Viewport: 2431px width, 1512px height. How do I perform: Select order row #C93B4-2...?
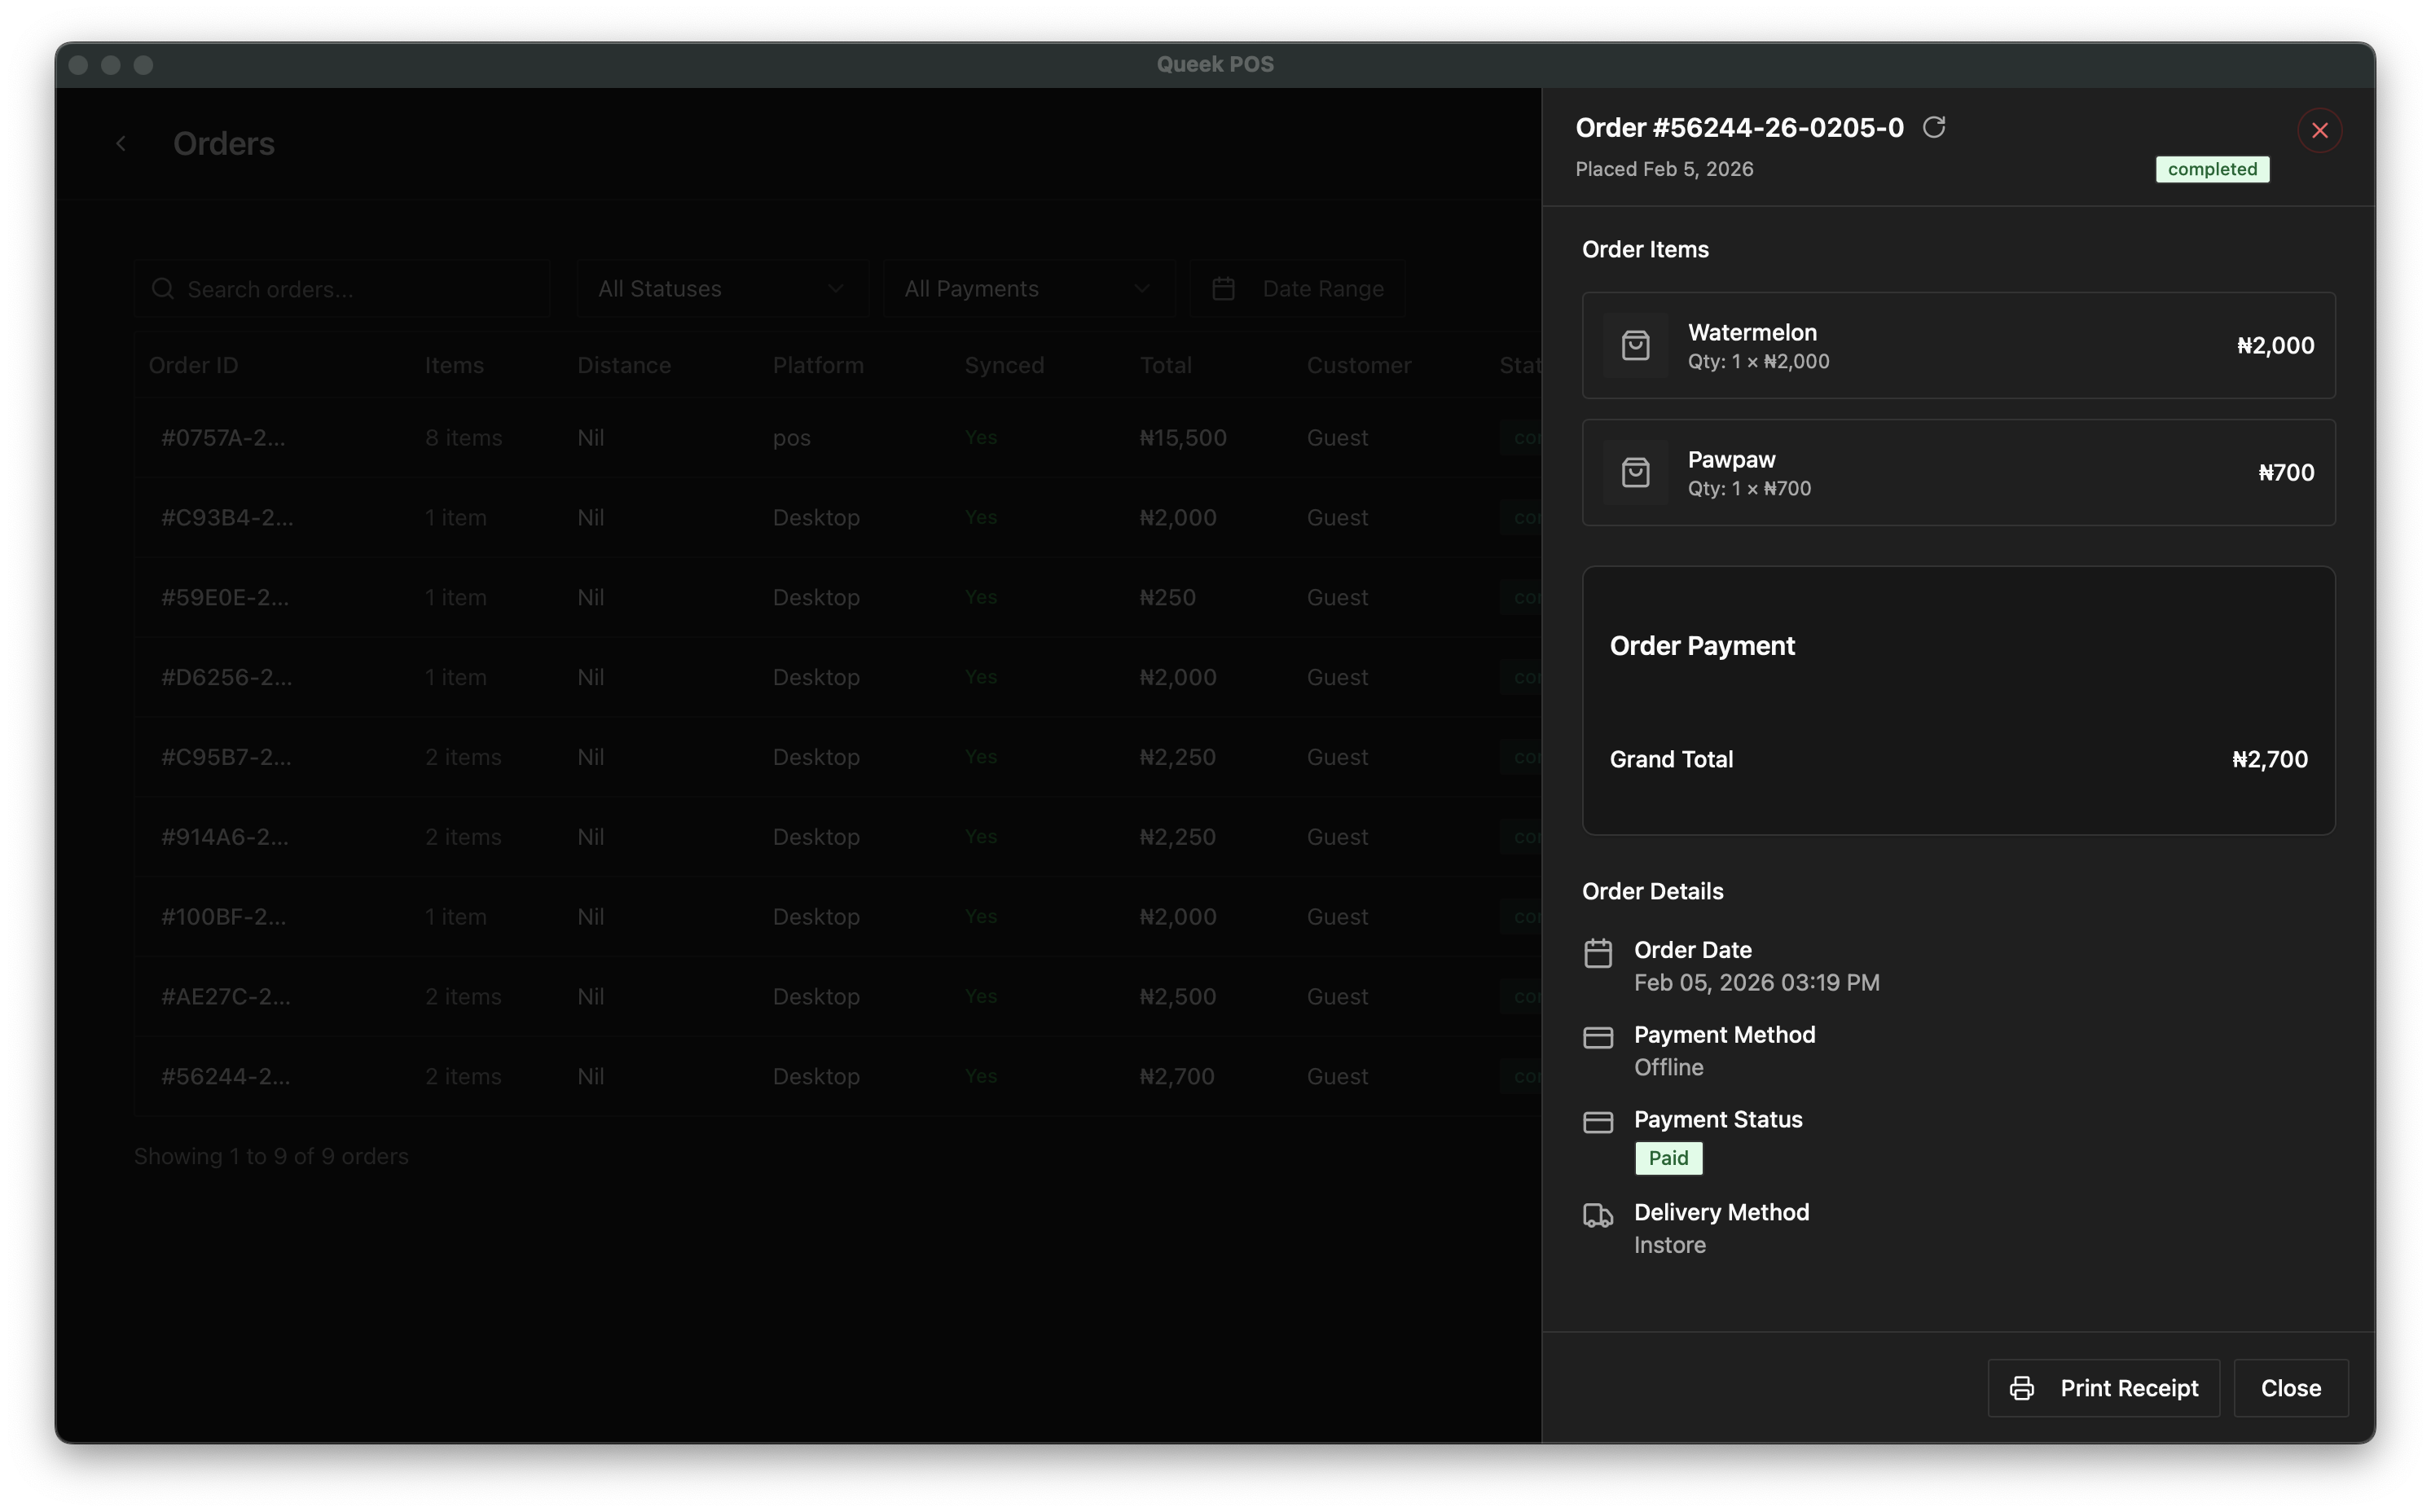point(838,518)
